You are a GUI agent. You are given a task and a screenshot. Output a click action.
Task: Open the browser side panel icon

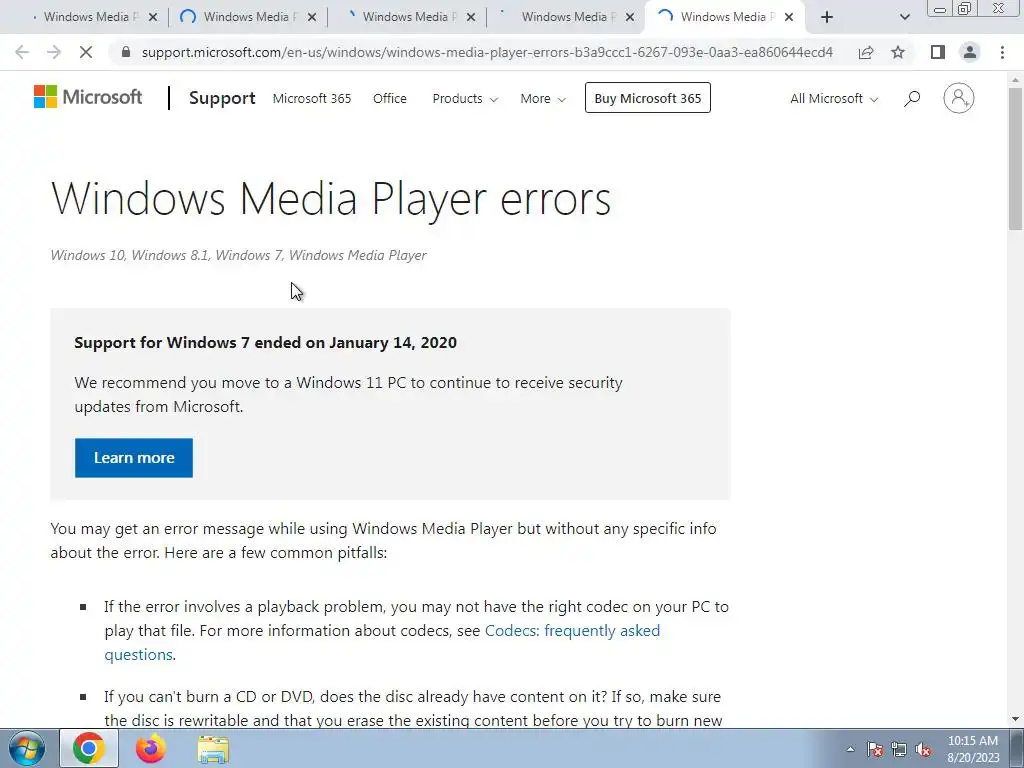(938, 52)
